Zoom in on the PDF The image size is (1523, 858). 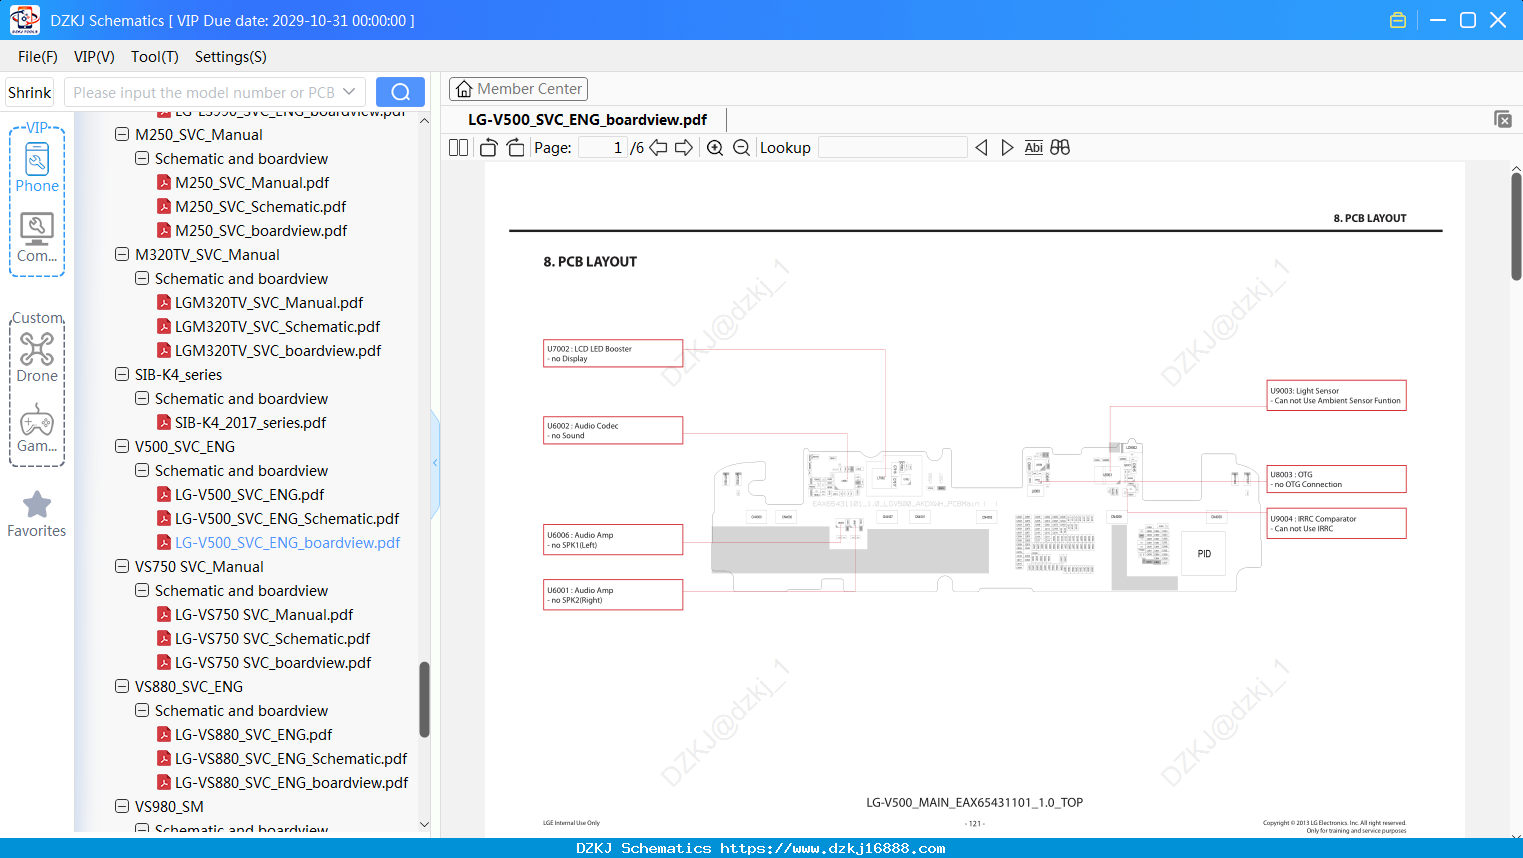pyautogui.click(x=715, y=148)
